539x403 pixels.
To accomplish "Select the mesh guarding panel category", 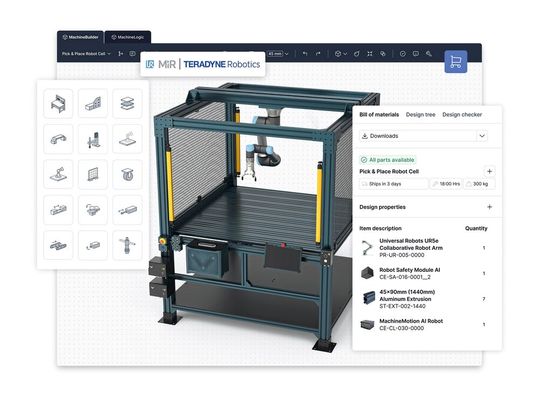I will 93,174.
